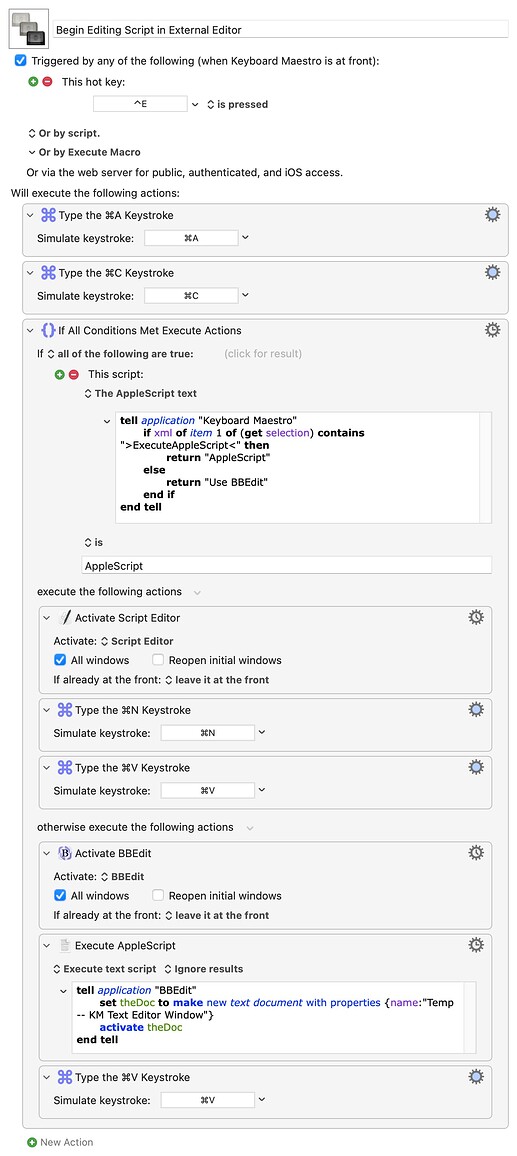Viewport: 517px width, 1156px height.
Task: Toggle the 'Triggered by any of the following' checkbox
Action: tap(21, 60)
